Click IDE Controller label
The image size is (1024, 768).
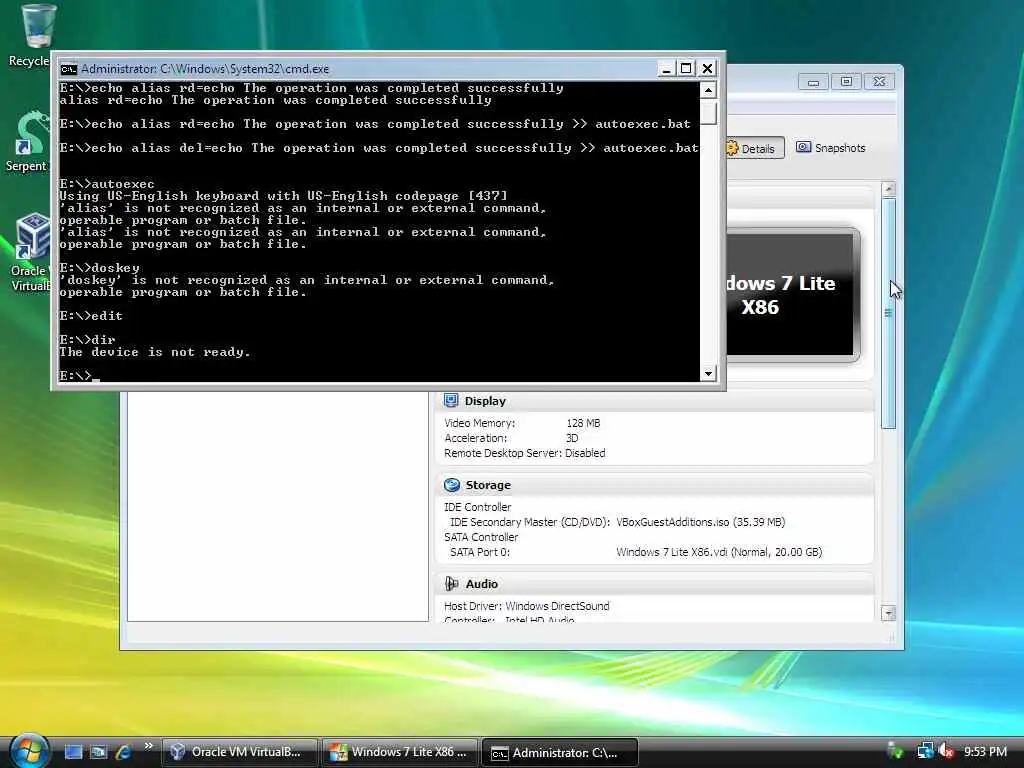point(477,507)
